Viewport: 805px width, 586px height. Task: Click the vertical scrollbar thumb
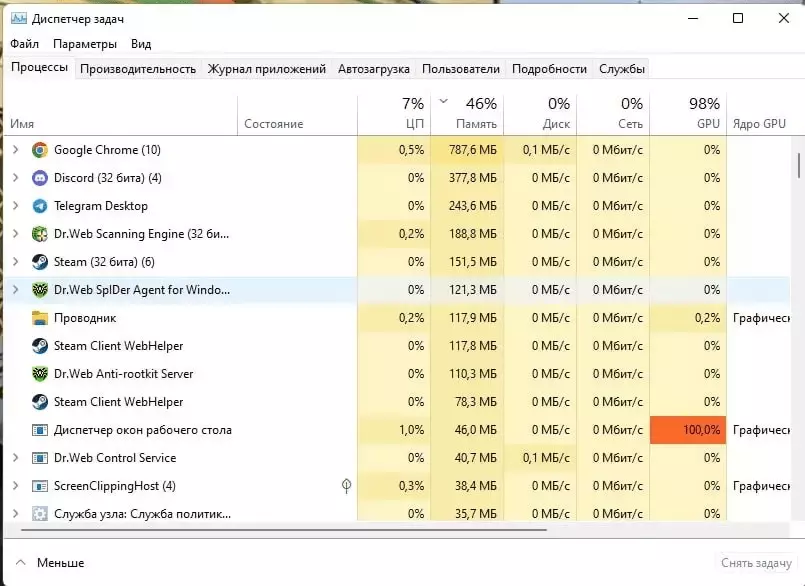(798, 165)
